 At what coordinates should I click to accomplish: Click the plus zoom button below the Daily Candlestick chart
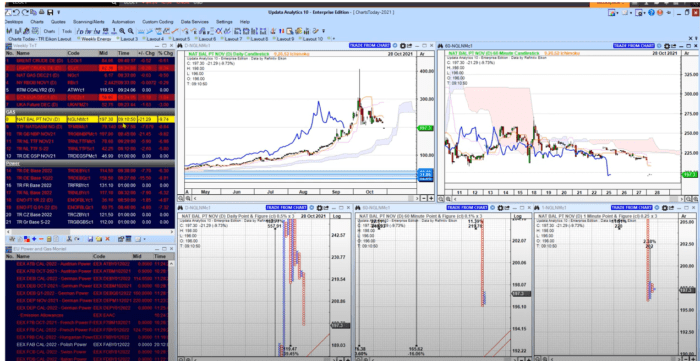coord(431,198)
